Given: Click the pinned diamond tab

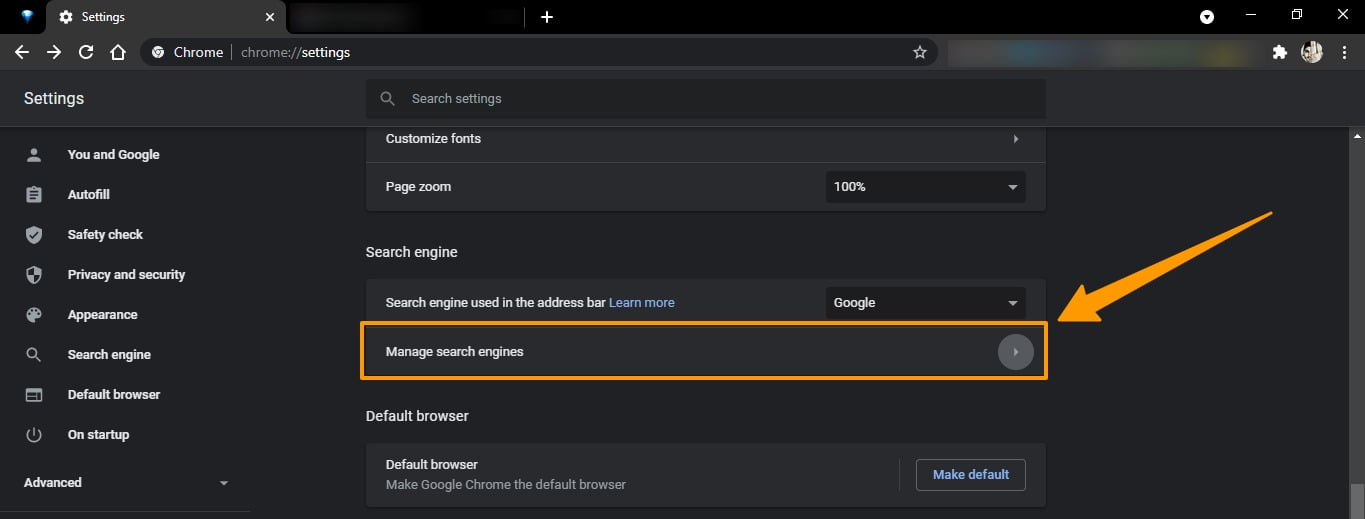Looking at the screenshot, I should [x=27, y=17].
